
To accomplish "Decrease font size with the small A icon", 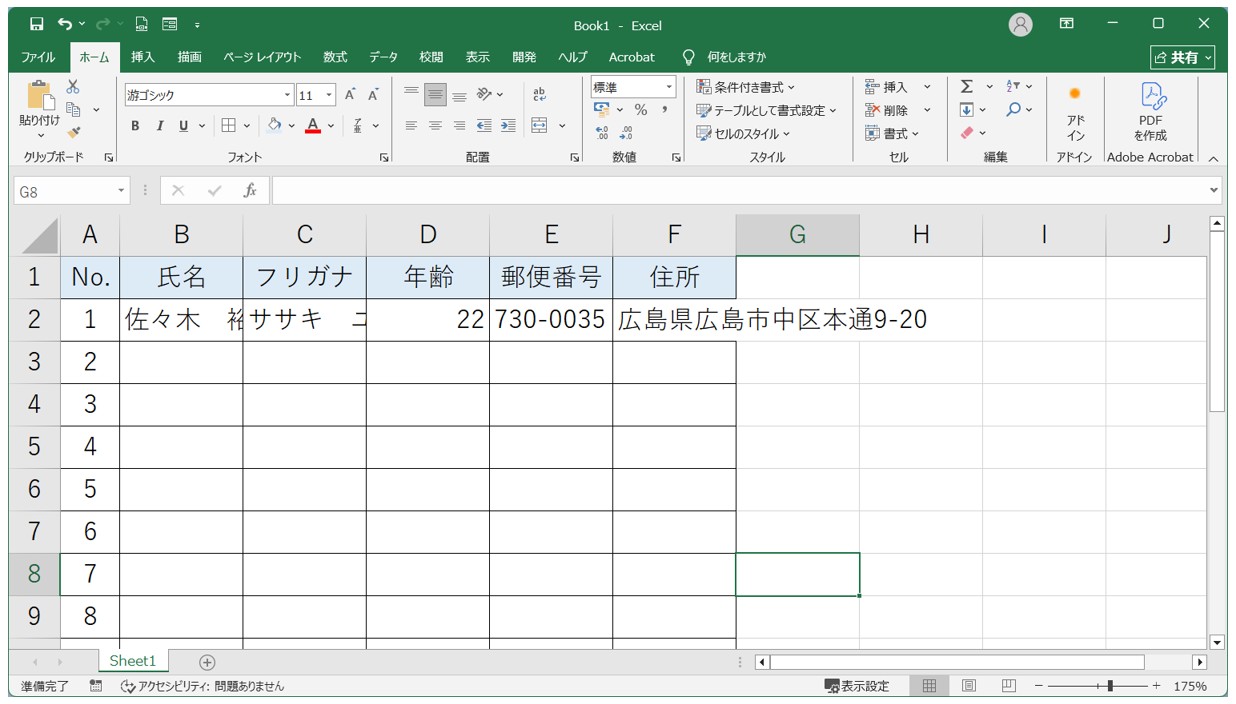I will 373,95.
